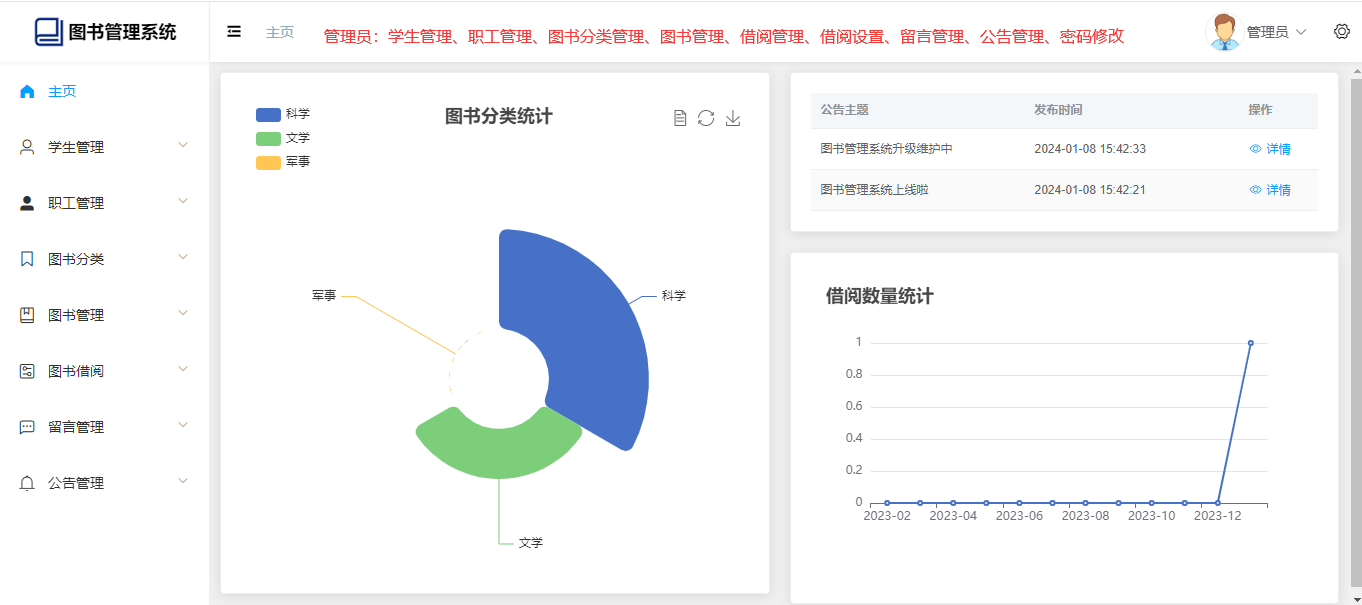This screenshot has width=1362, height=605.
Task: Click the home icon beside 主页
Action: tap(27, 91)
